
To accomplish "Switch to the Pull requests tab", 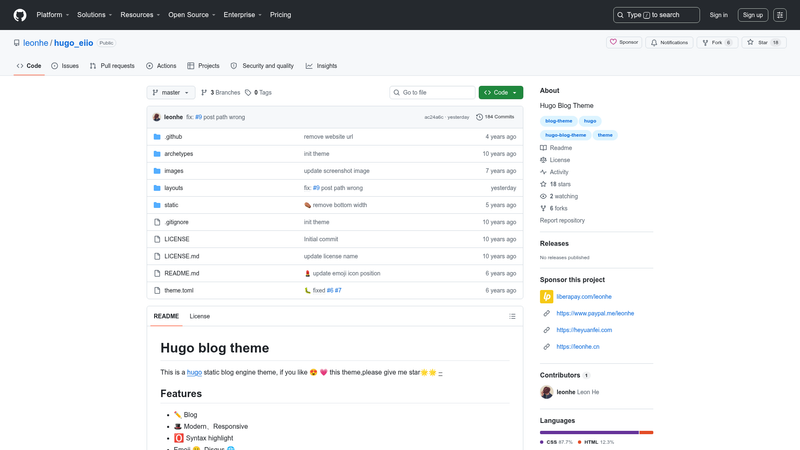I will point(112,66).
